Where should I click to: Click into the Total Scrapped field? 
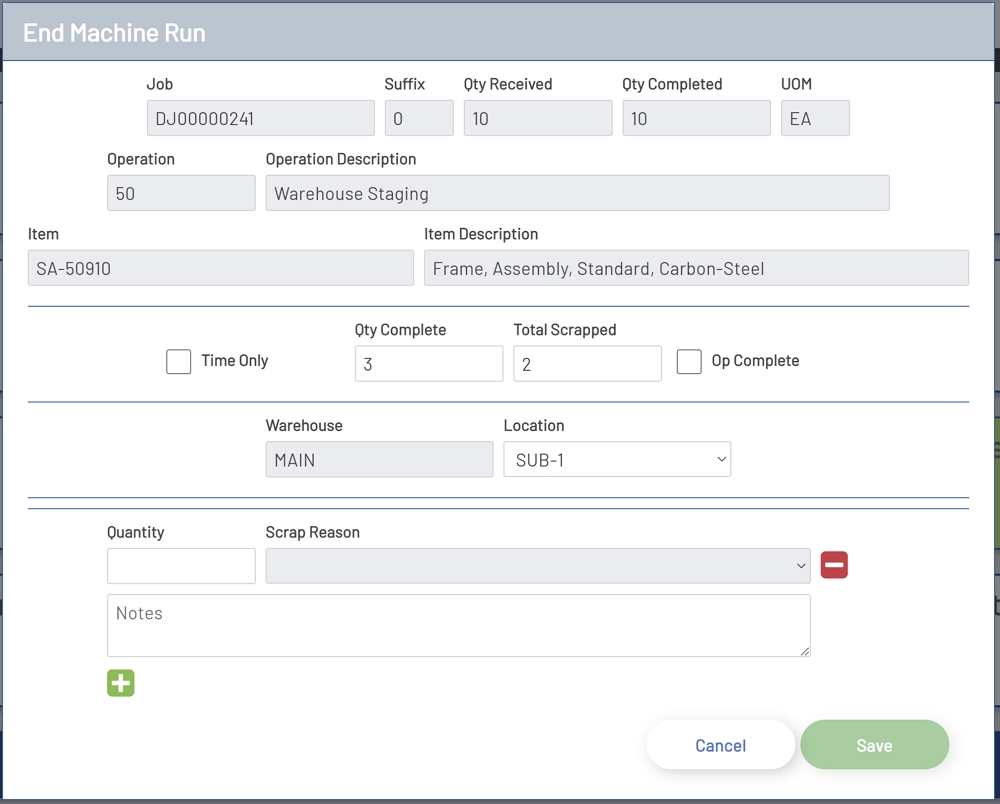click(x=587, y=364)
